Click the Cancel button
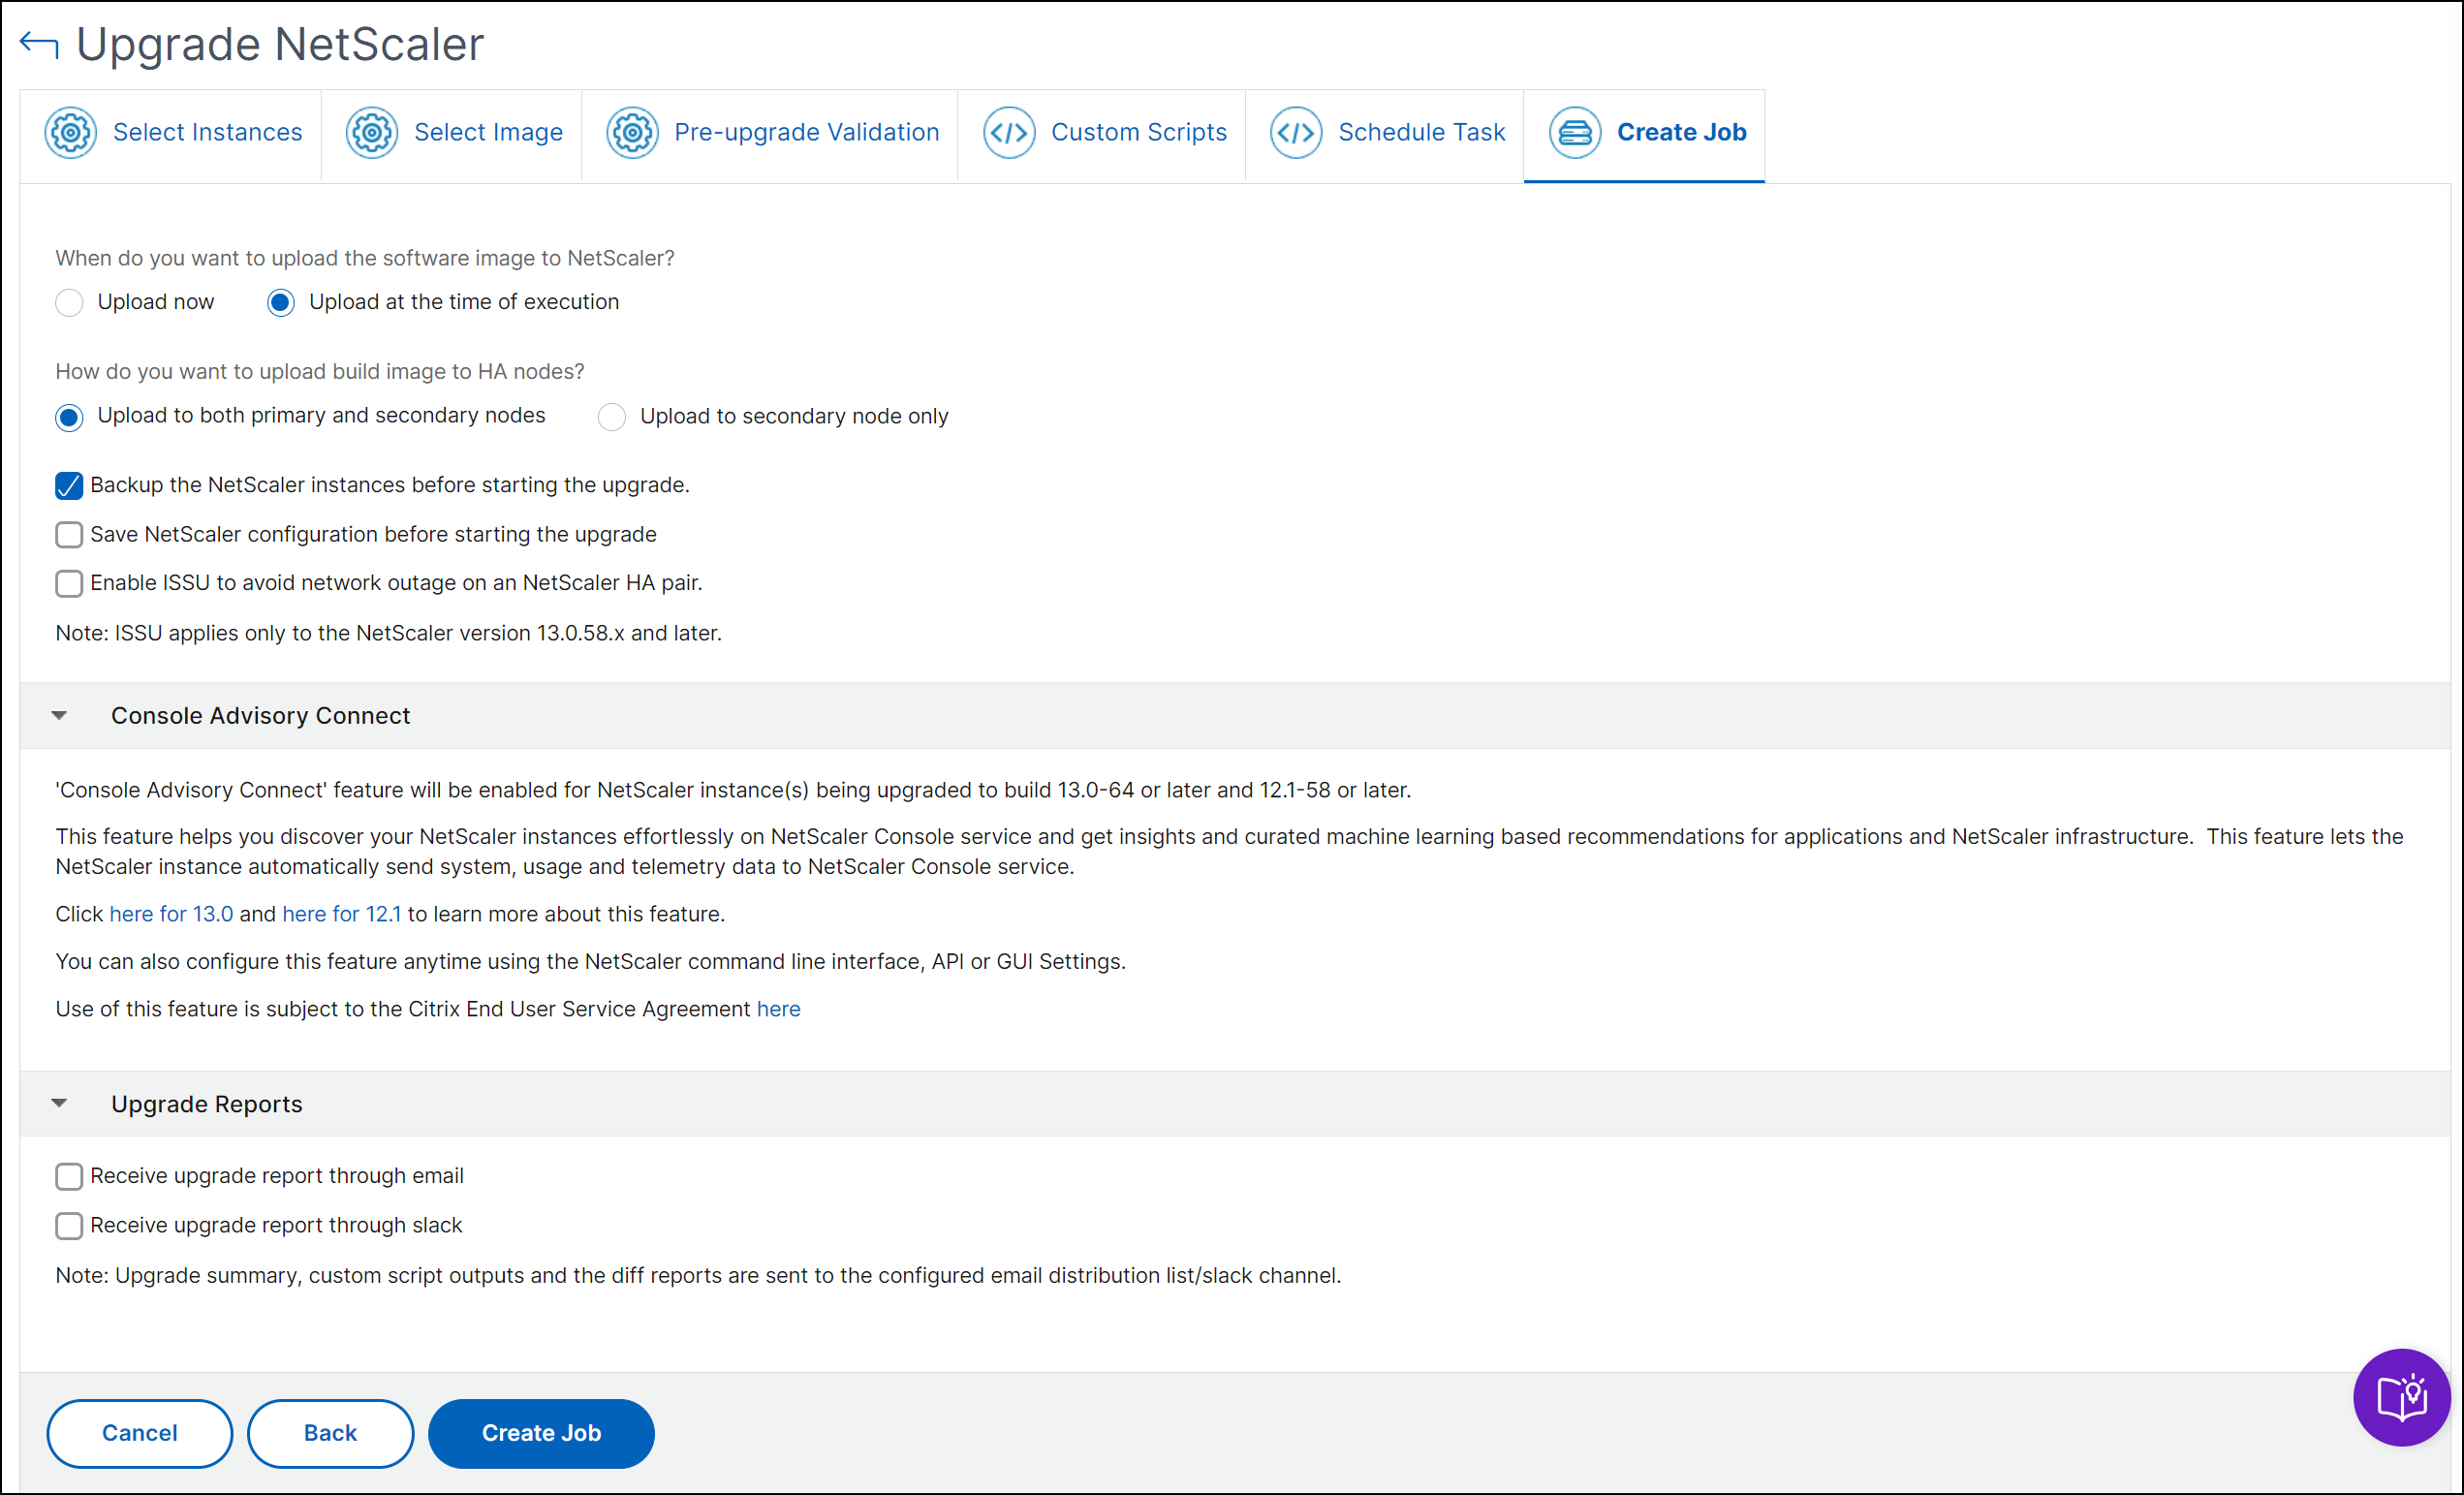Image resolution: width=2464 pixels, height=1495 pixels. 140,1433
